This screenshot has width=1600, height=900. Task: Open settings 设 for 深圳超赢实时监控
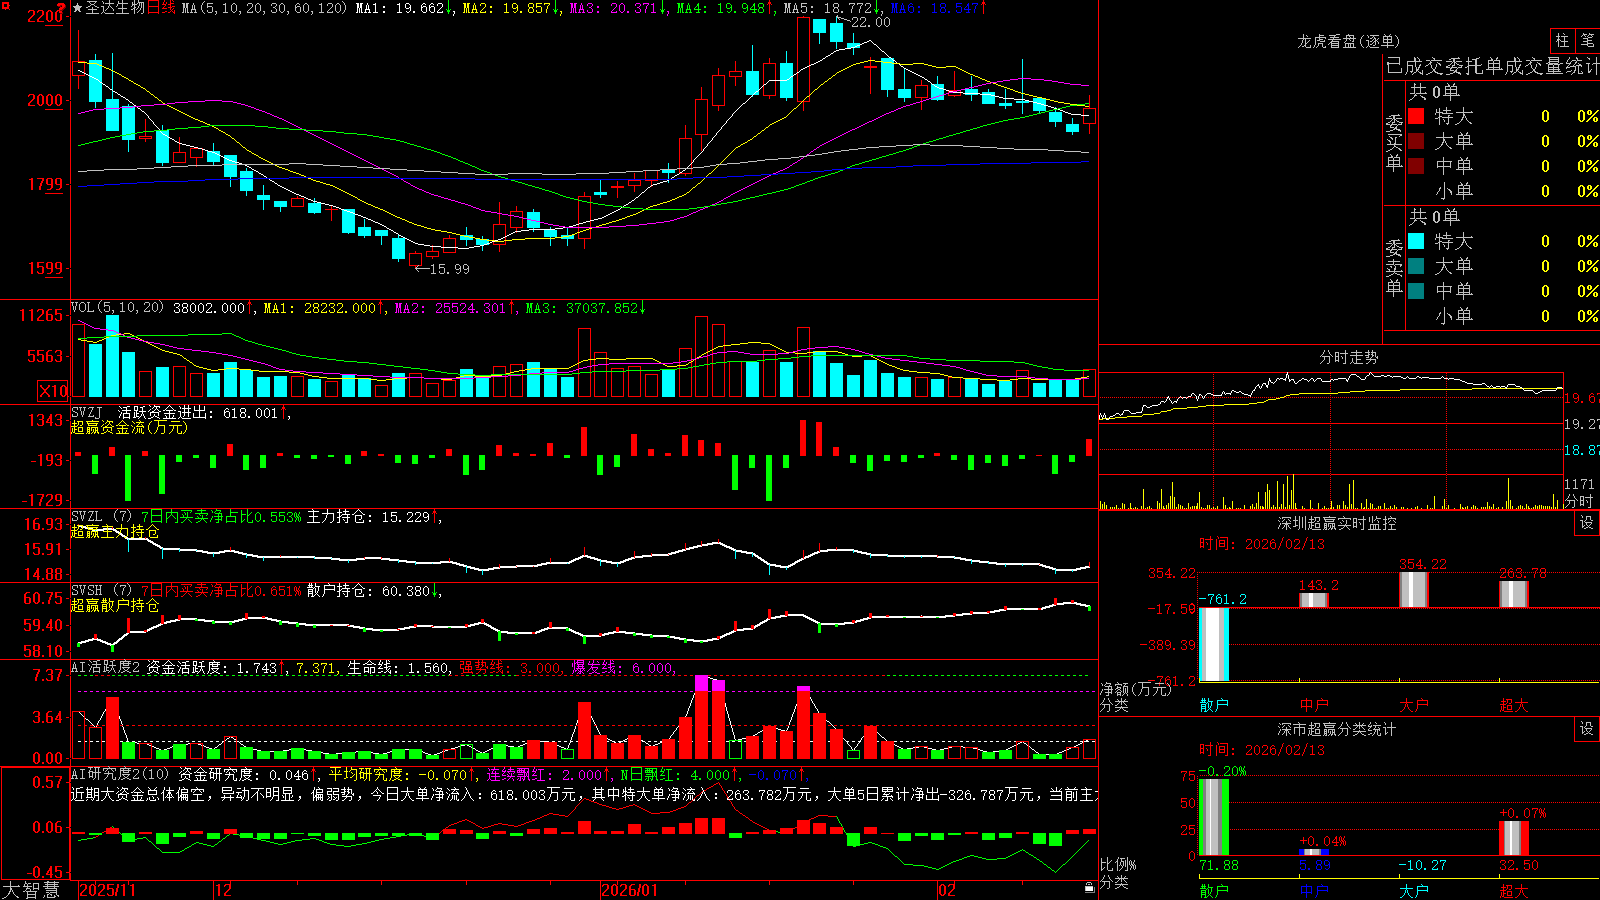click(x=1587, y=523)
